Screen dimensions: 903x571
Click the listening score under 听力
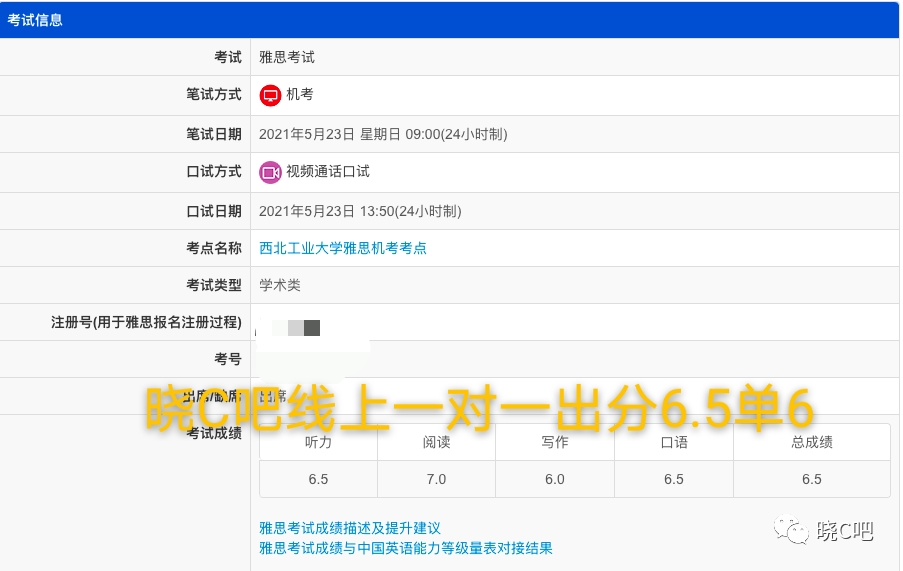point(318,479)
